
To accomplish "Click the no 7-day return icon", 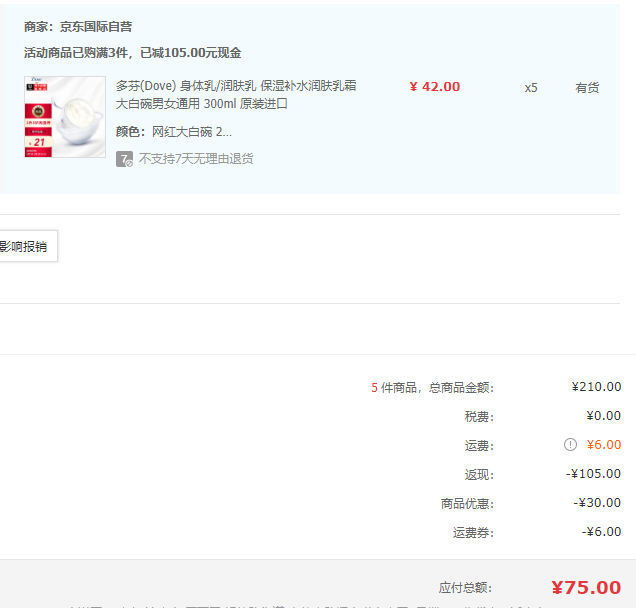I will click(x=125, y=159).
